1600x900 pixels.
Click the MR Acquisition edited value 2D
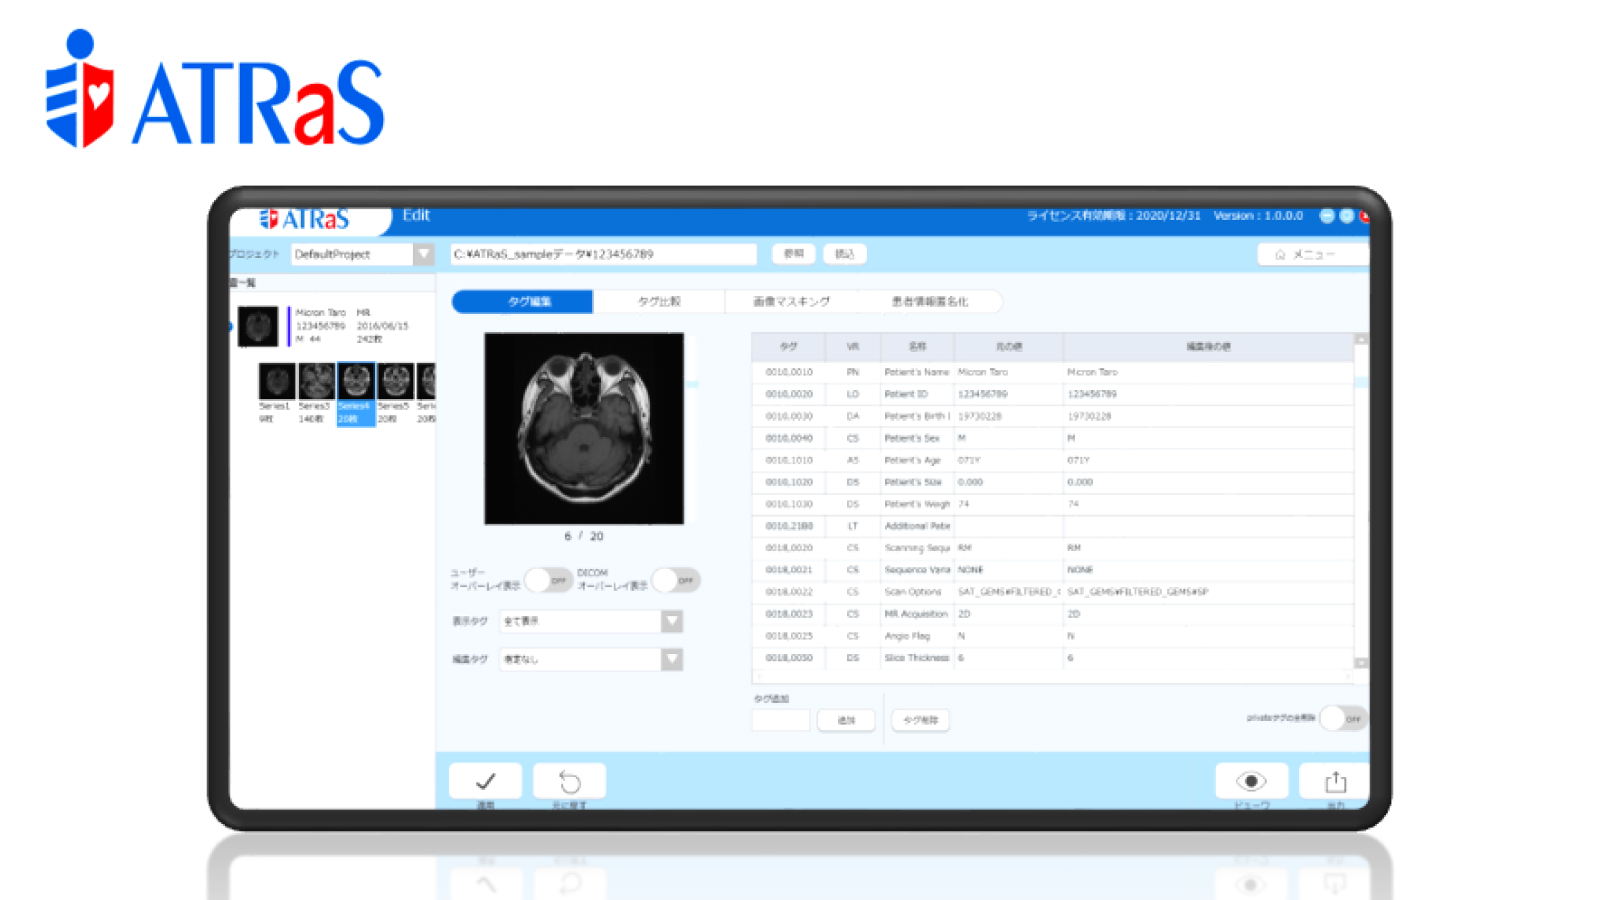coord(1073,614)
